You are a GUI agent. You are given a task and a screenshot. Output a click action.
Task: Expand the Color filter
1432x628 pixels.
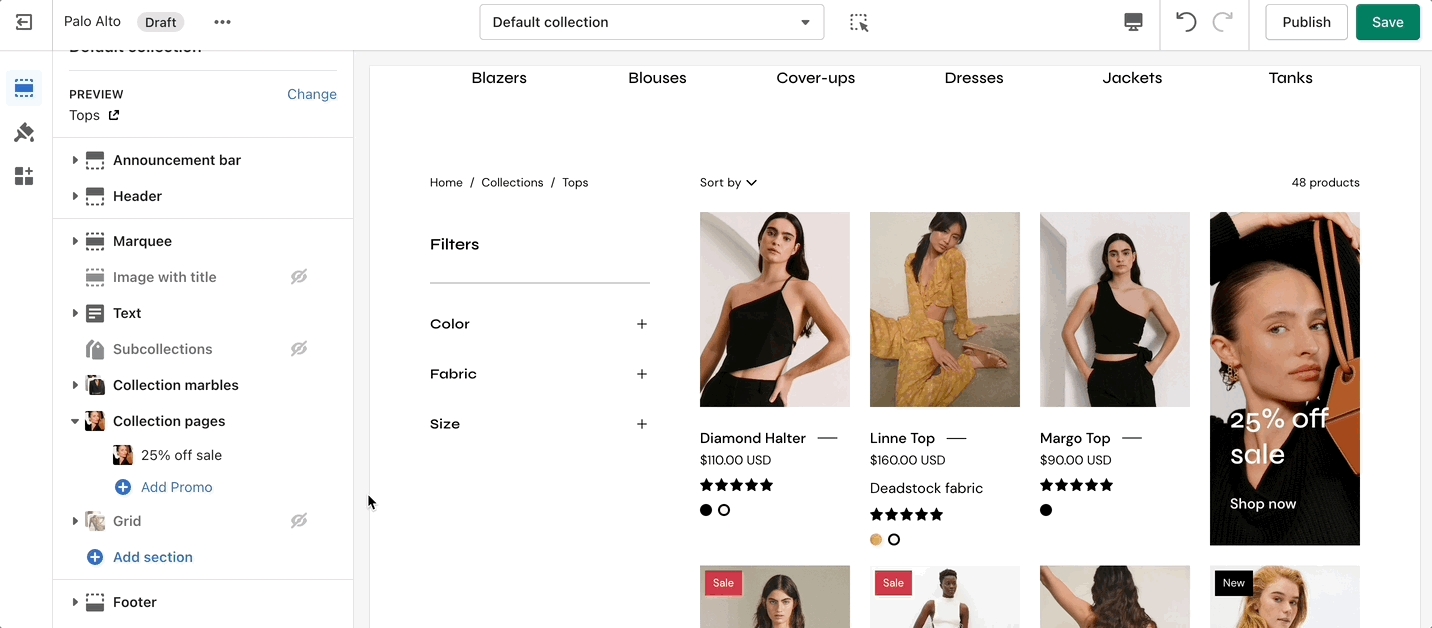click(641, 324)
